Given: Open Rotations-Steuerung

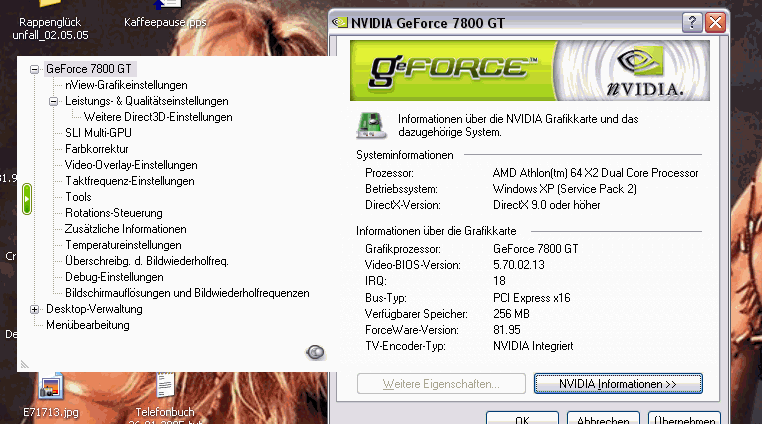Looking at the screenshot, I should [x=114, y=213].
